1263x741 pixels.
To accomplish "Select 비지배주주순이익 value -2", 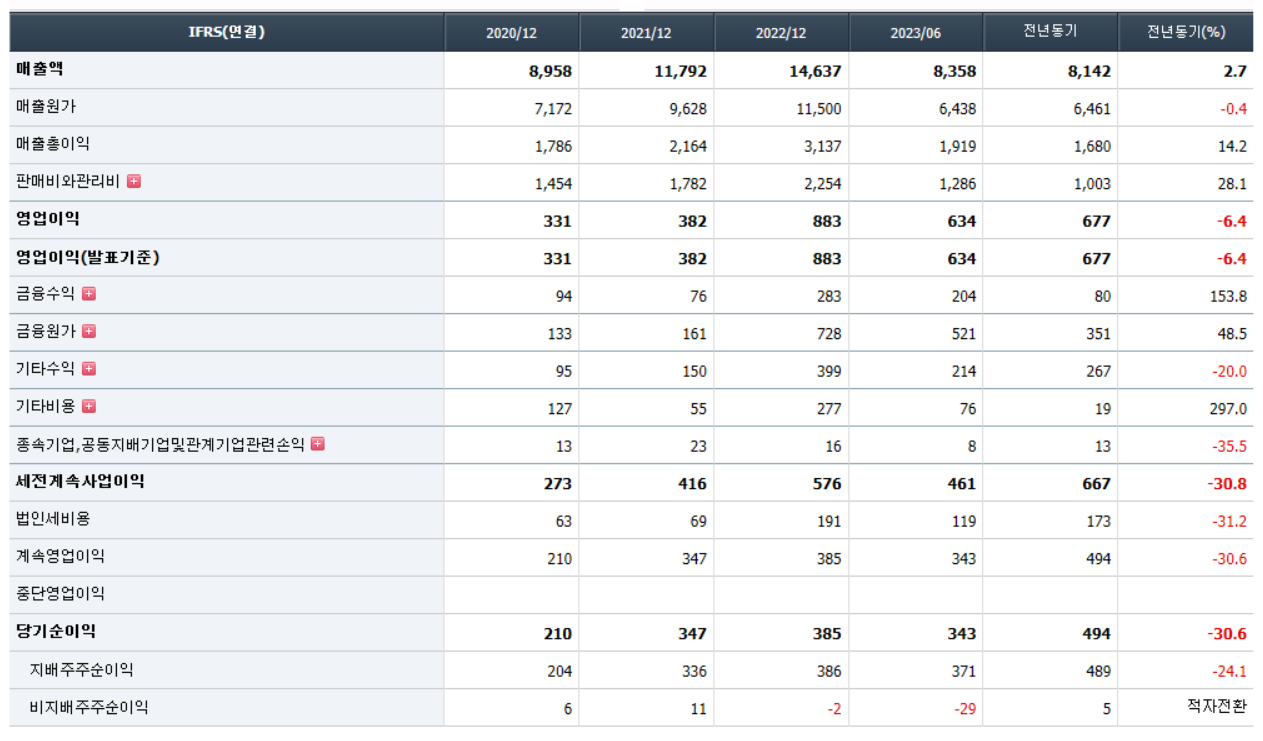I will 834,709.
